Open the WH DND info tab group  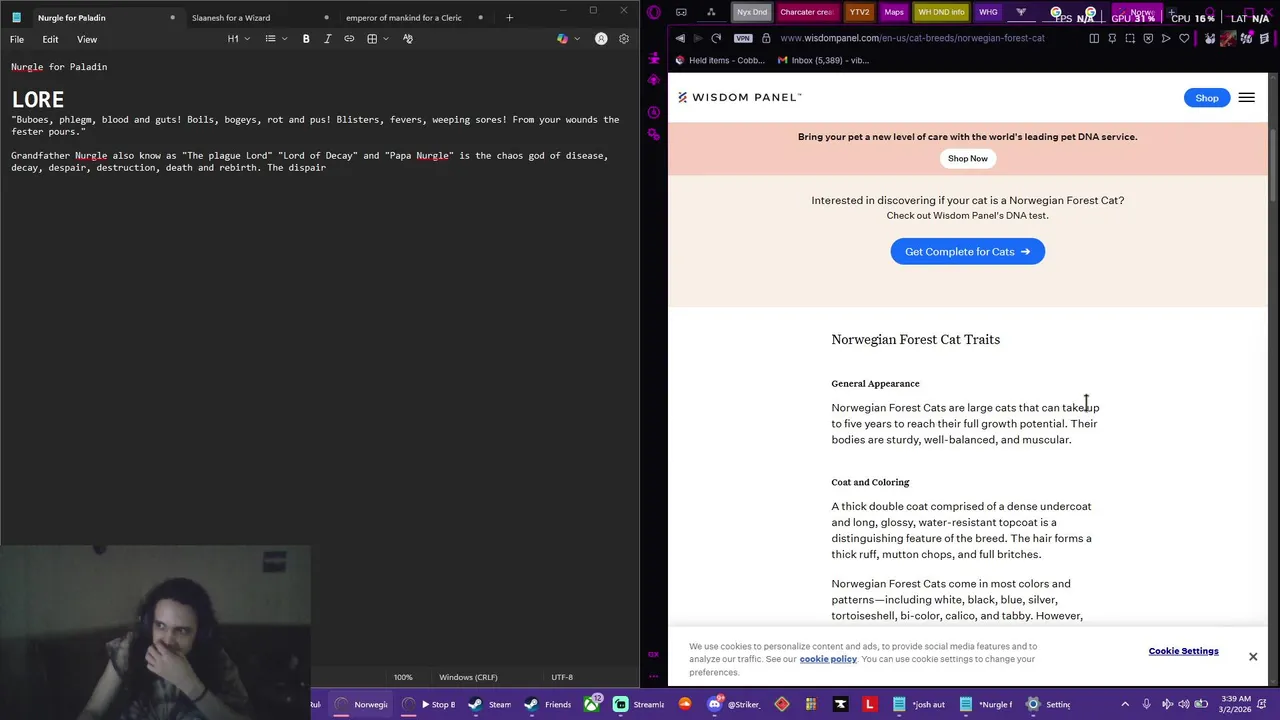(x=941, y=12)
